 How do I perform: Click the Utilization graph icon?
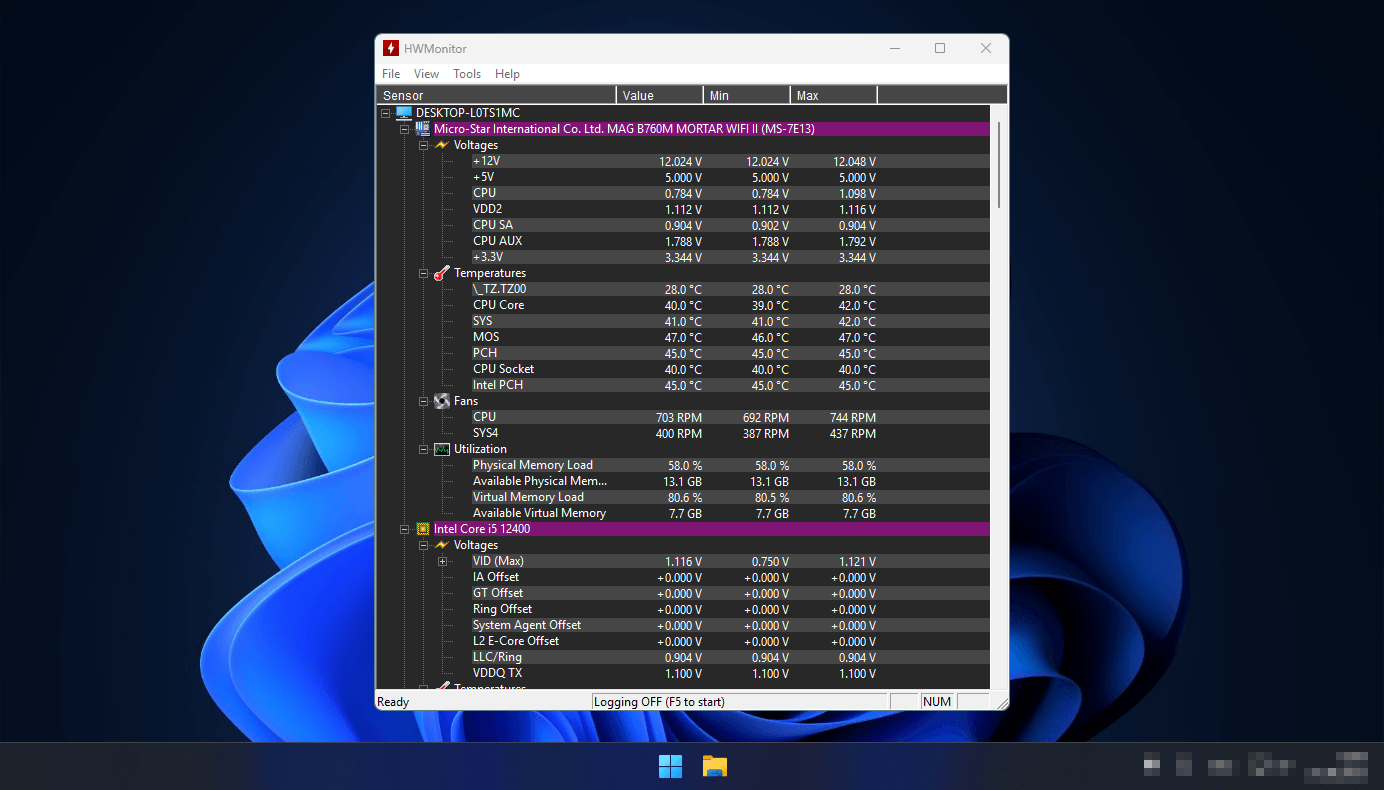pos(441,449)
